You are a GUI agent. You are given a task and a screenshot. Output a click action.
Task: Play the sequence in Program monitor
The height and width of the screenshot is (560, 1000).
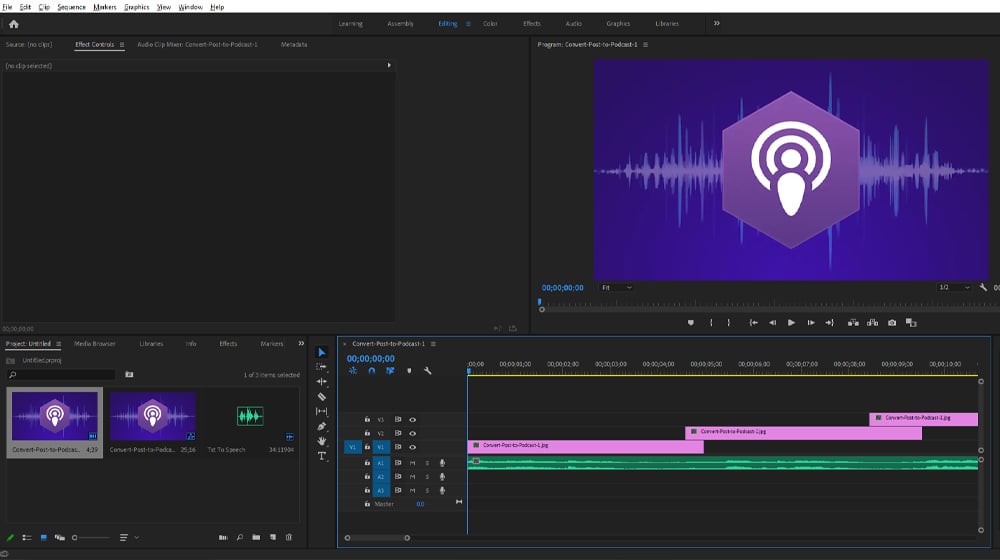point(791,323)
